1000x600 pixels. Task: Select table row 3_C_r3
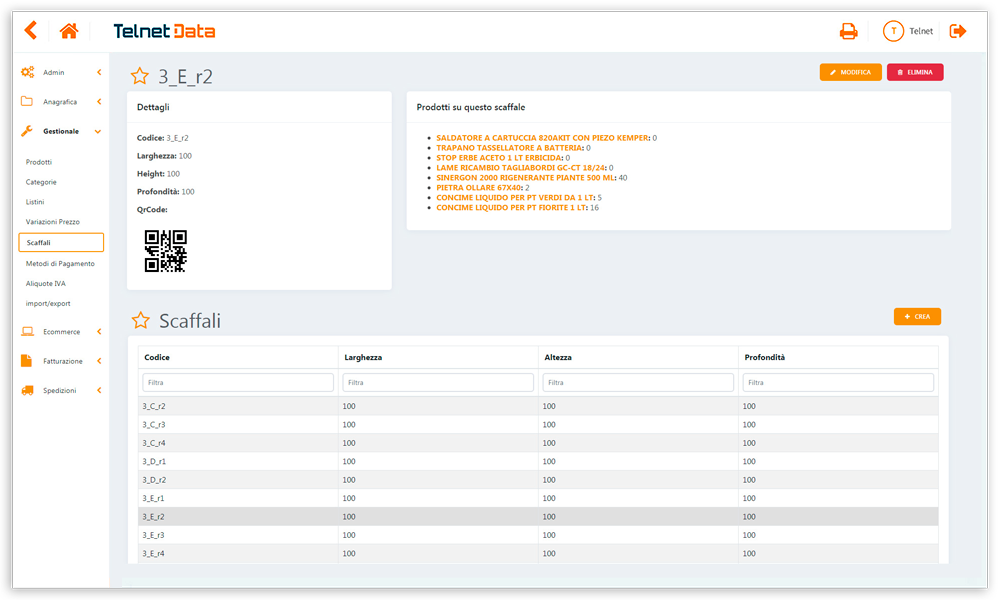(x=538, y=425)
